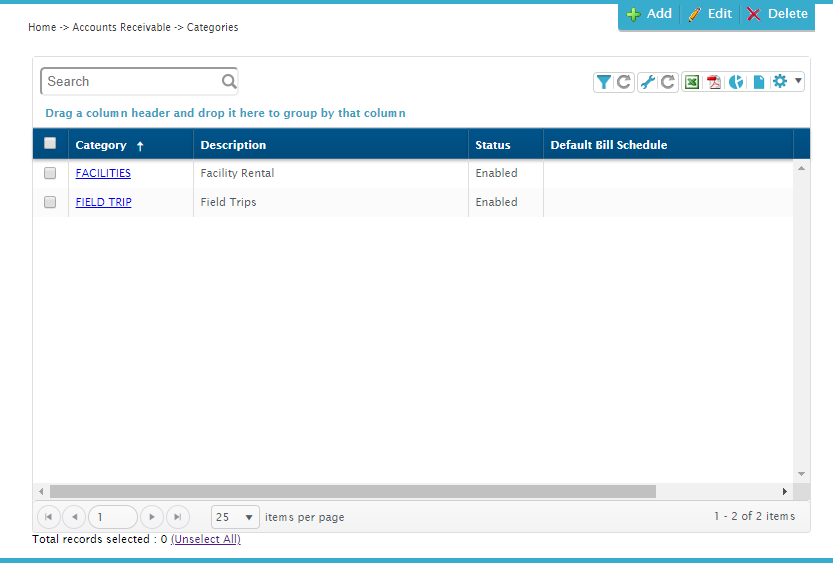Open the pie chart icon

[x=736, y=82]
